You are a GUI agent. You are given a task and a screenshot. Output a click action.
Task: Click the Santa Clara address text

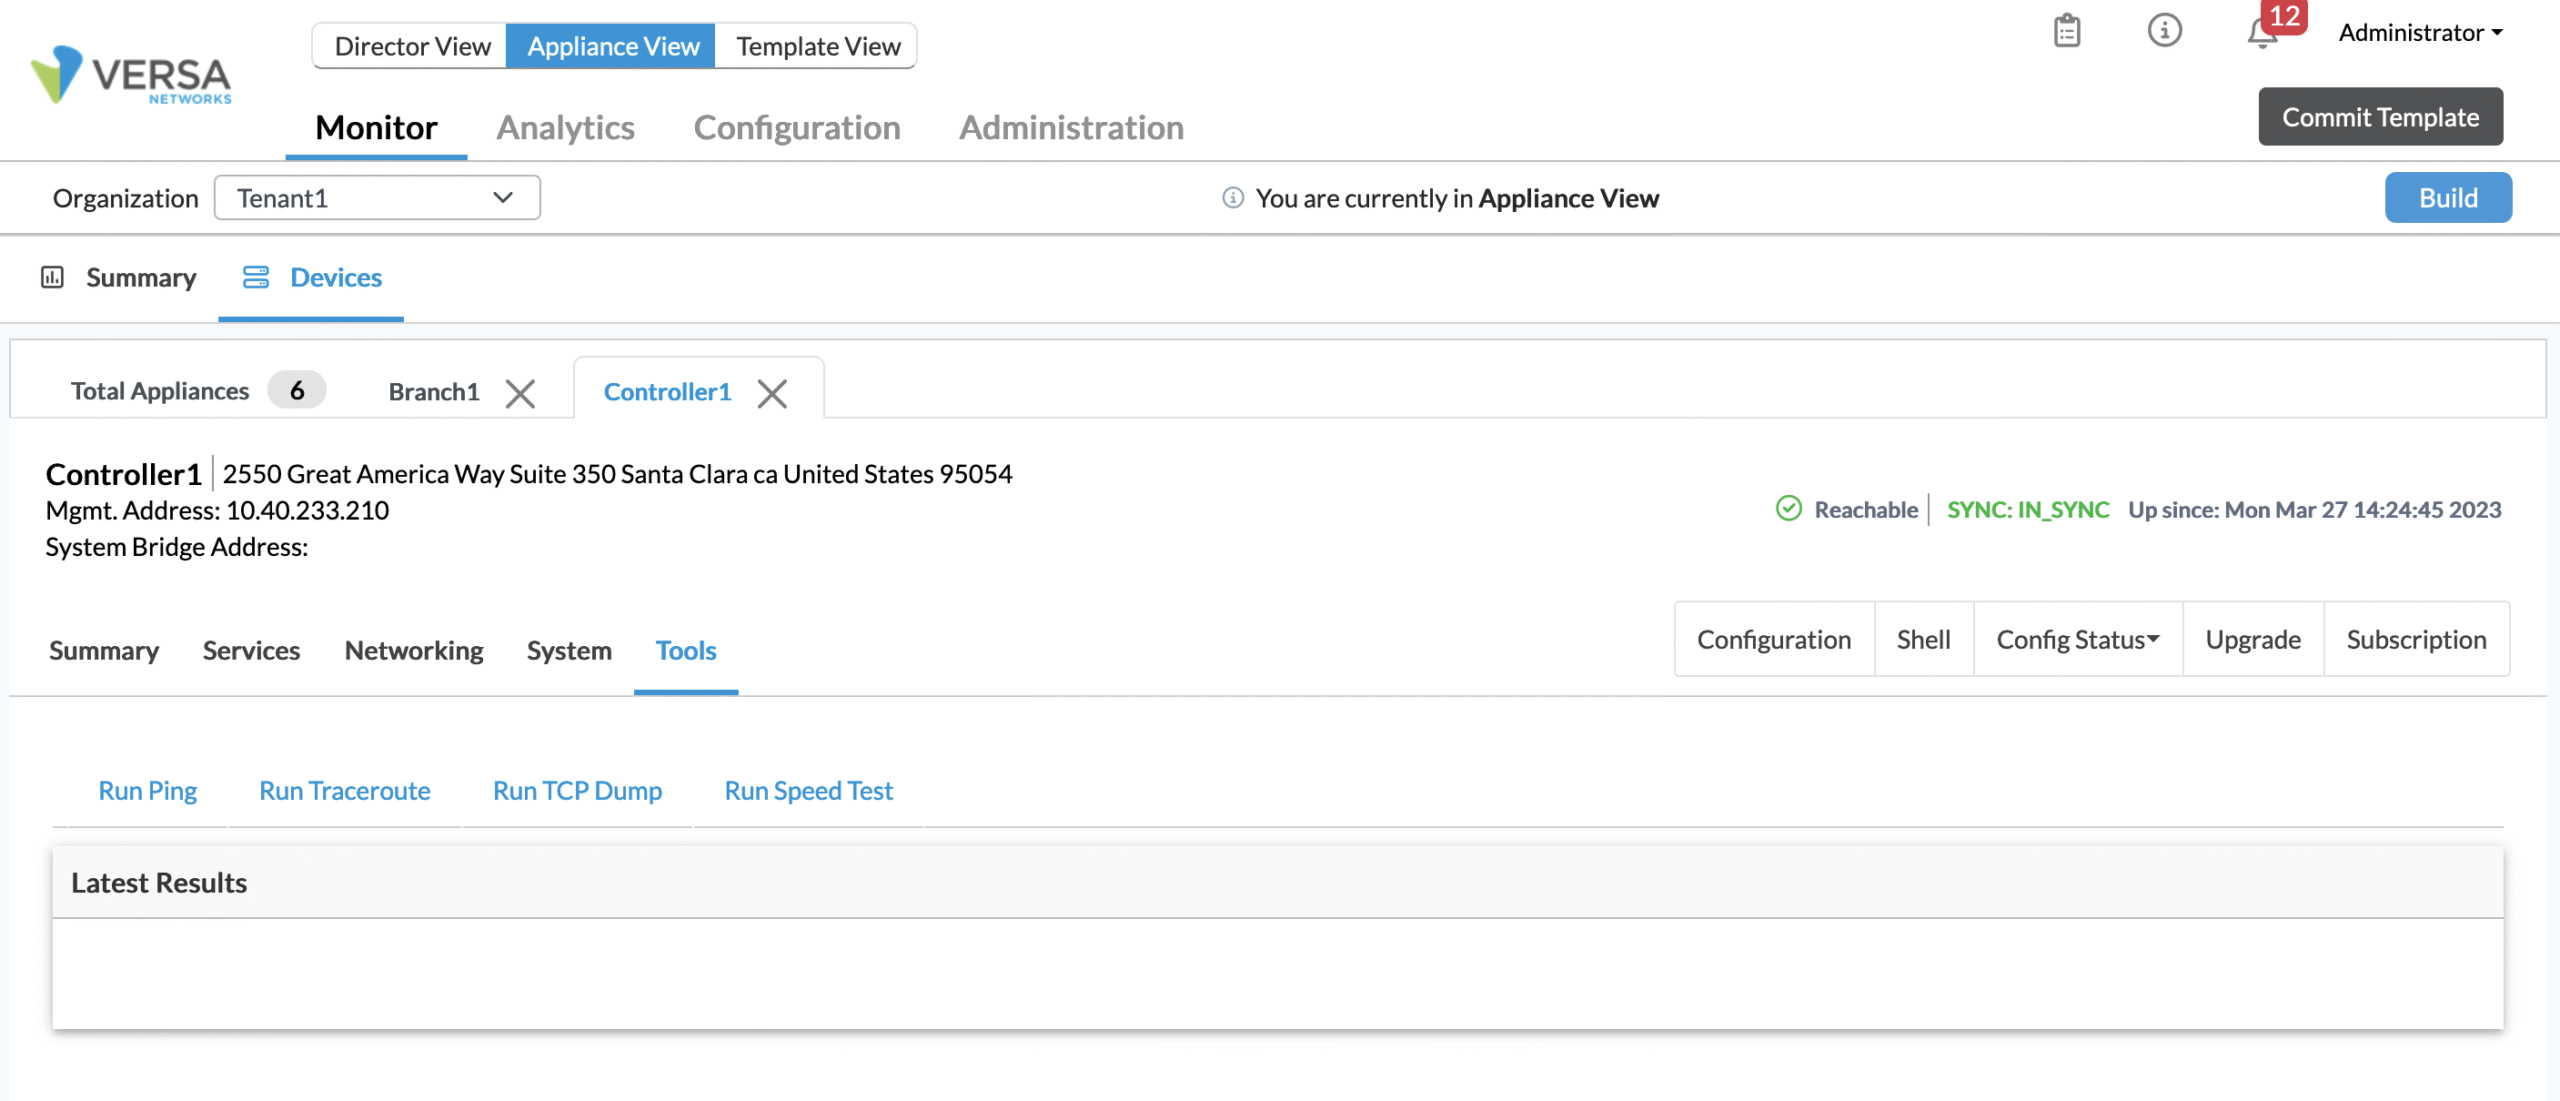(617, 474)
